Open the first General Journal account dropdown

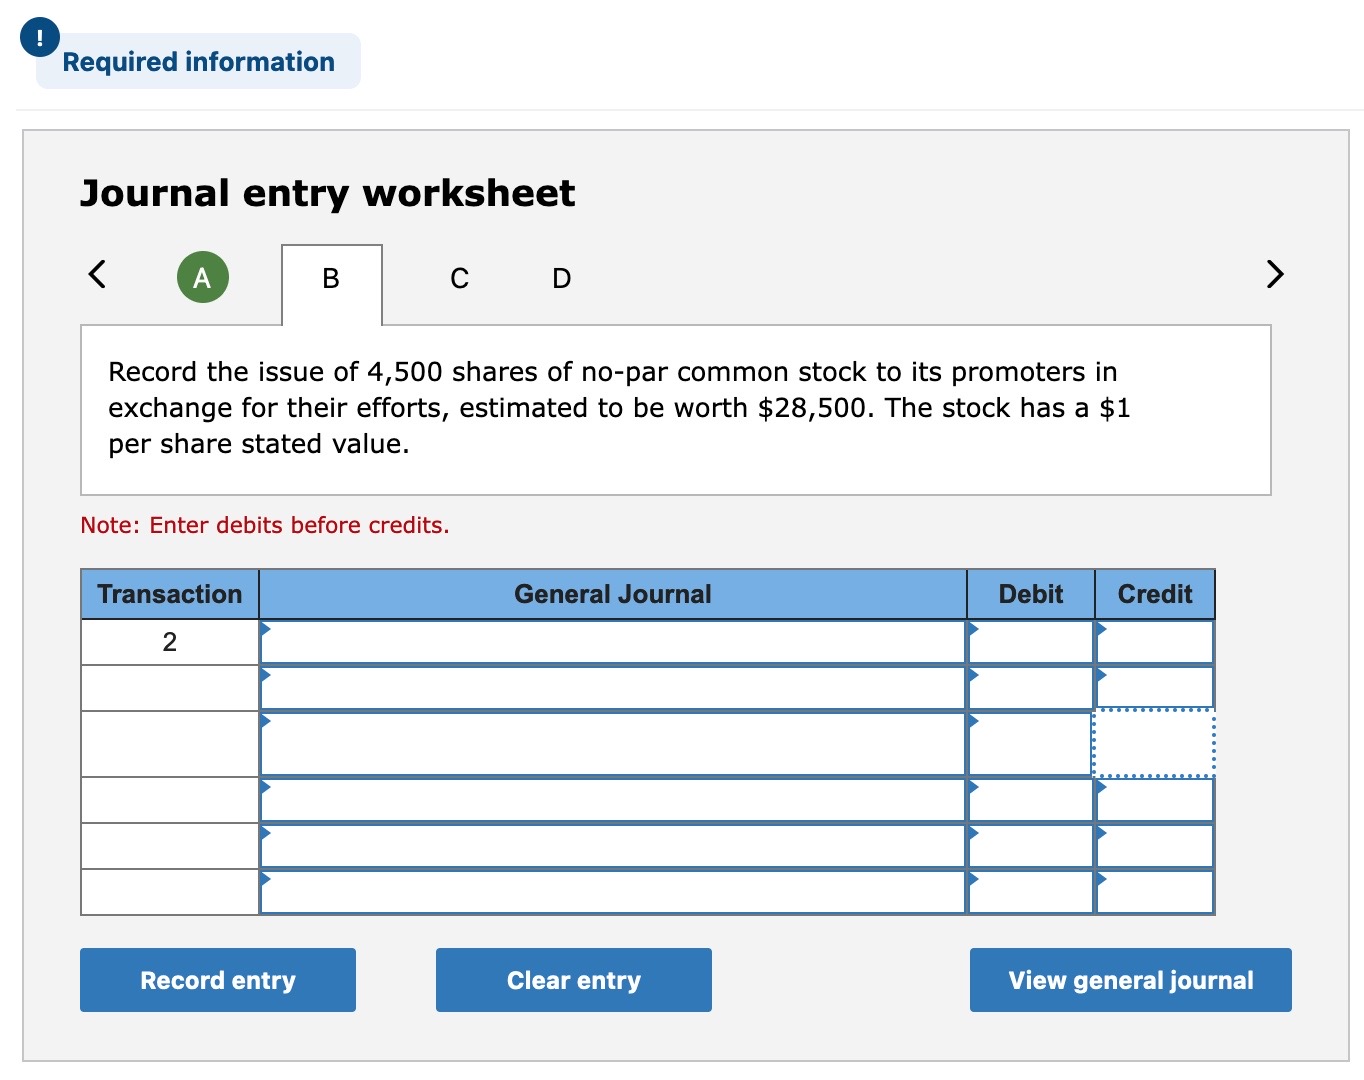267,630
